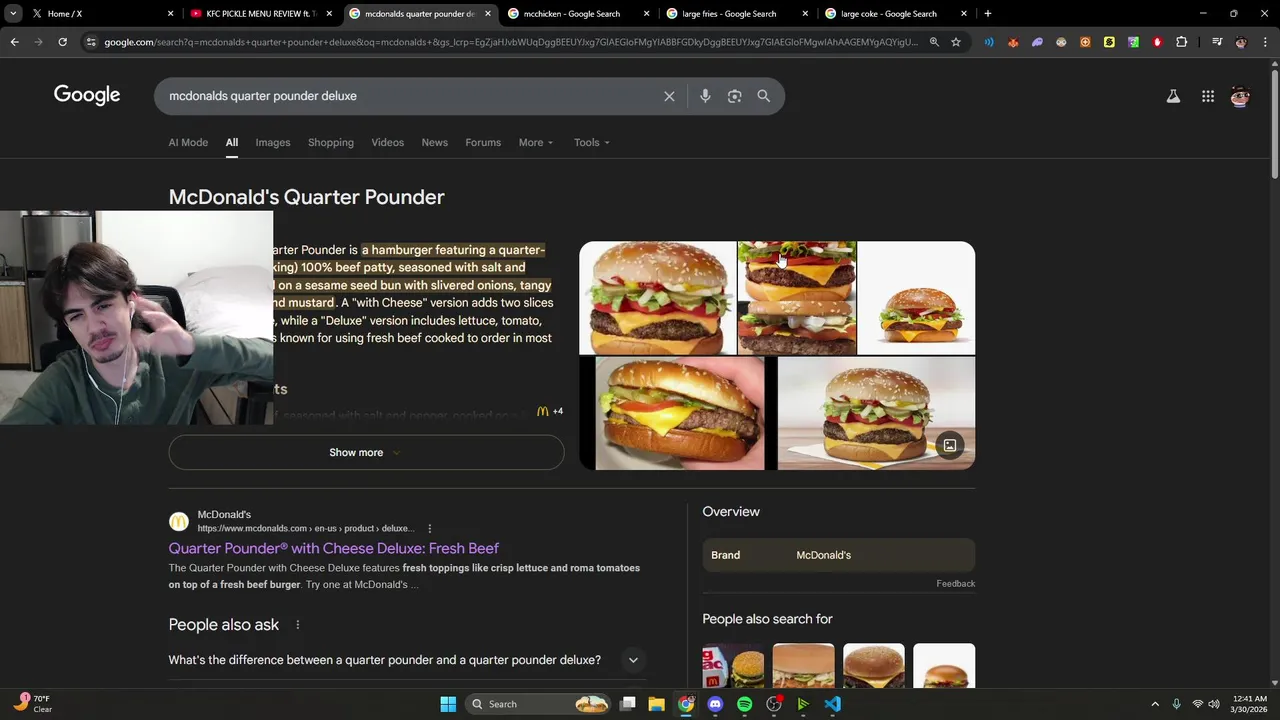Open the tab search dropdown arrow
The image size is (1280, 720).
point(13,14)
